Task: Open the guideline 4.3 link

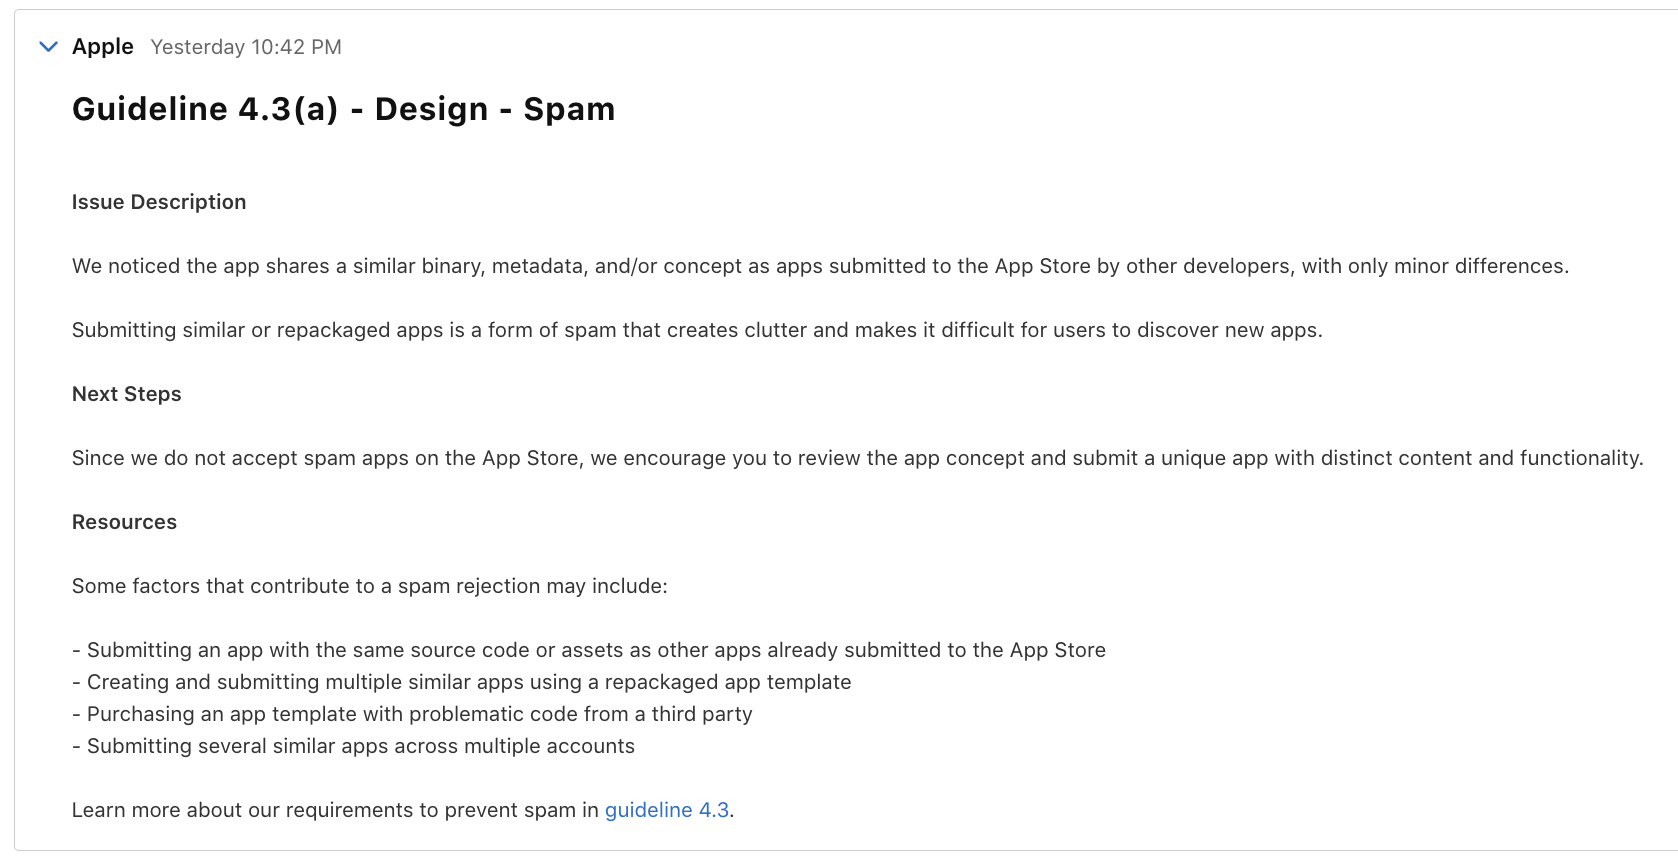Action: [667, 810]
